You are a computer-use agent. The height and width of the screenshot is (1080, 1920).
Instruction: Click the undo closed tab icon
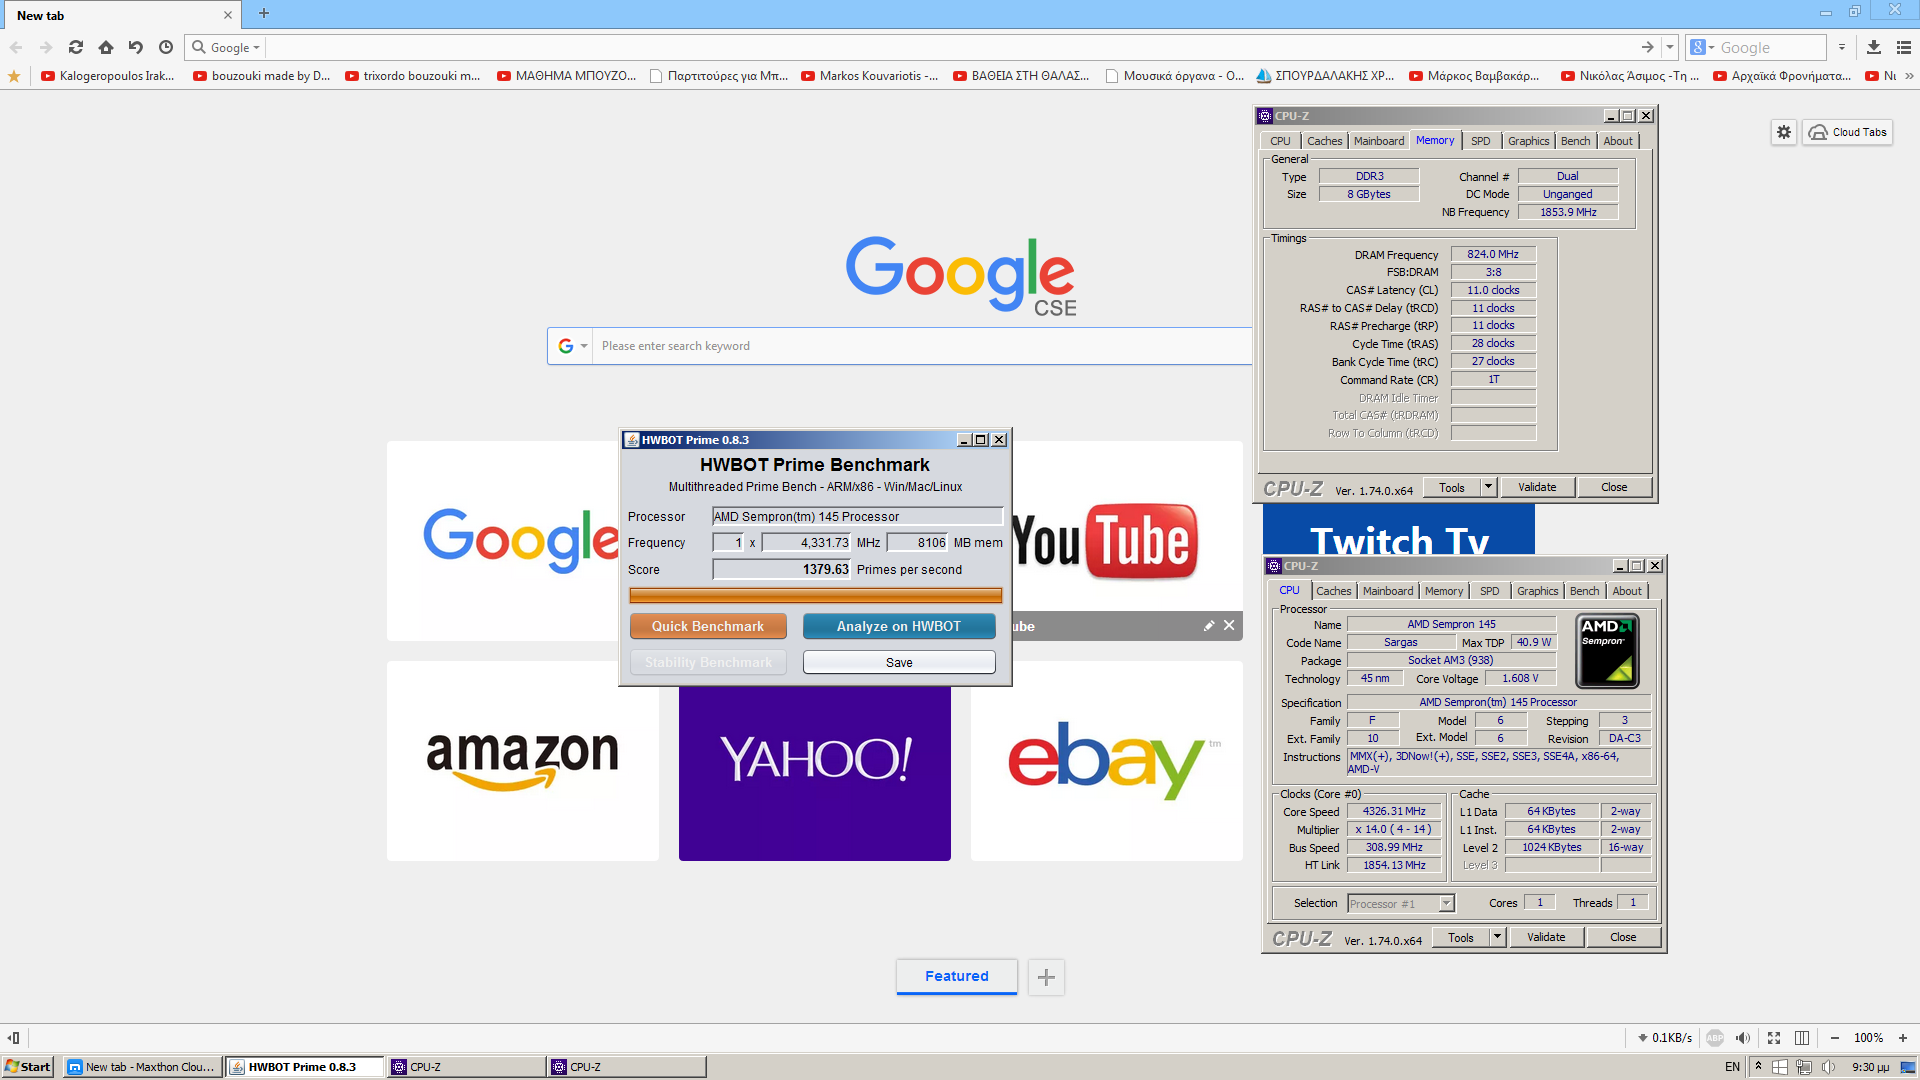click(x=136, y=47)
